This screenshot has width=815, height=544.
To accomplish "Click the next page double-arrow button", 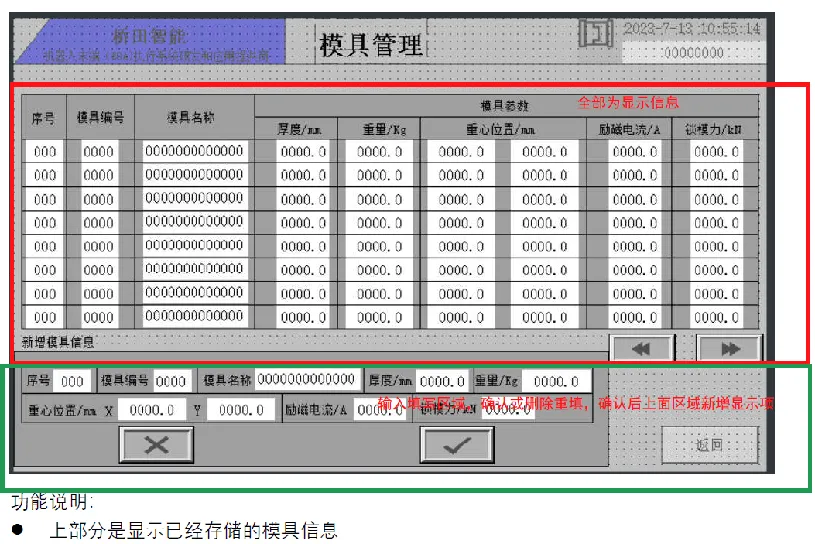I will 729,347.
